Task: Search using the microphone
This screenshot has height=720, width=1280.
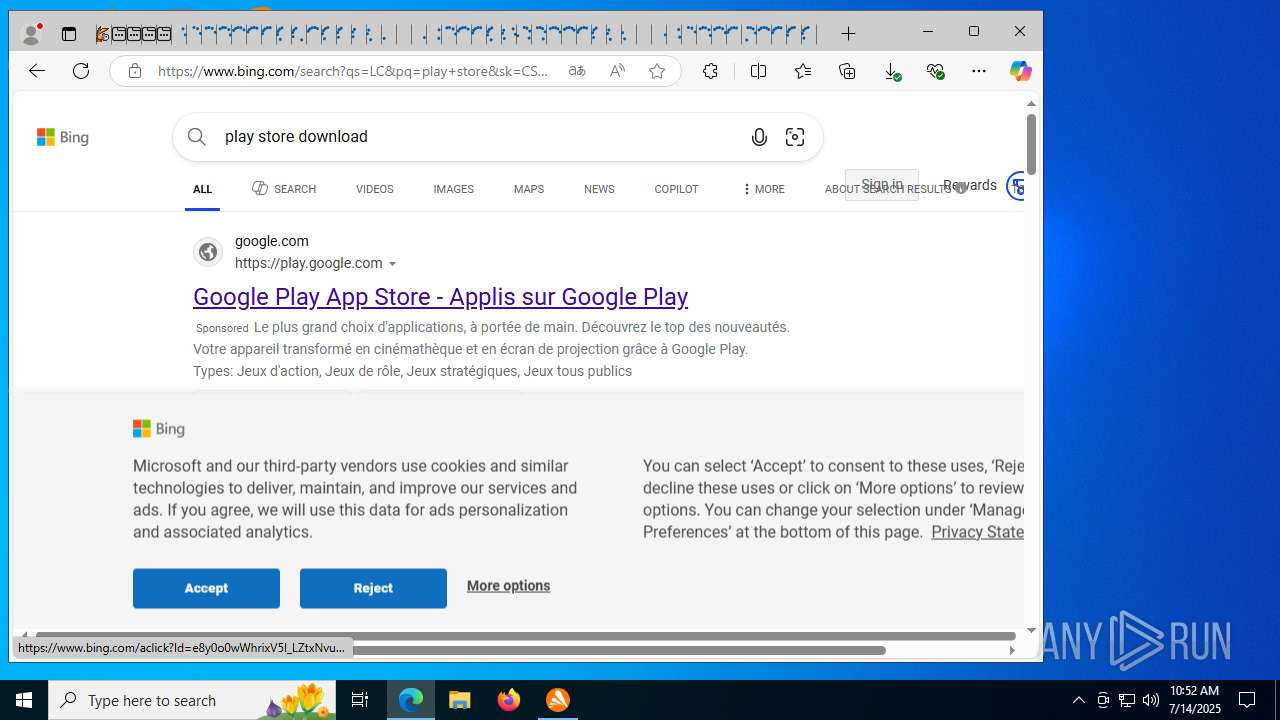Action: (759, 137)
